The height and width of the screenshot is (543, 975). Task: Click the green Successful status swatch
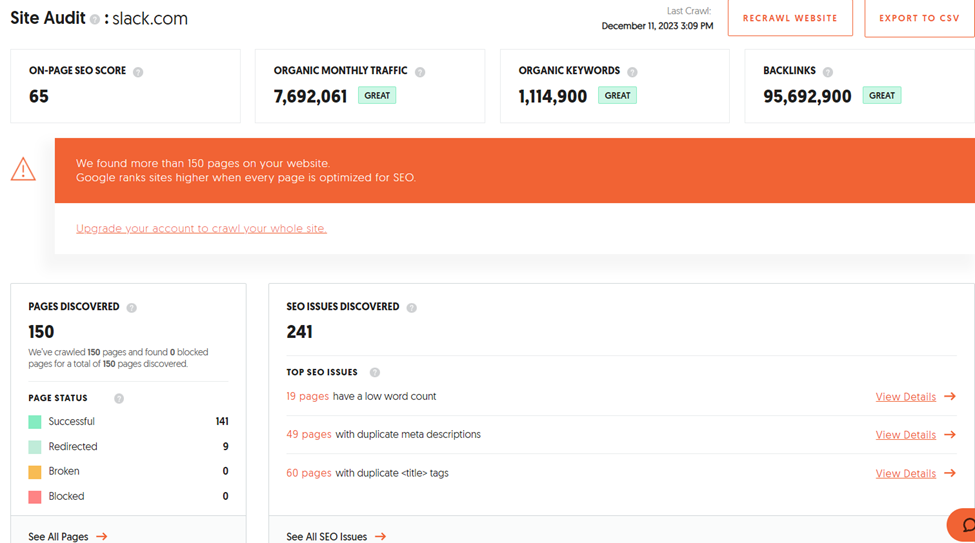35,422
